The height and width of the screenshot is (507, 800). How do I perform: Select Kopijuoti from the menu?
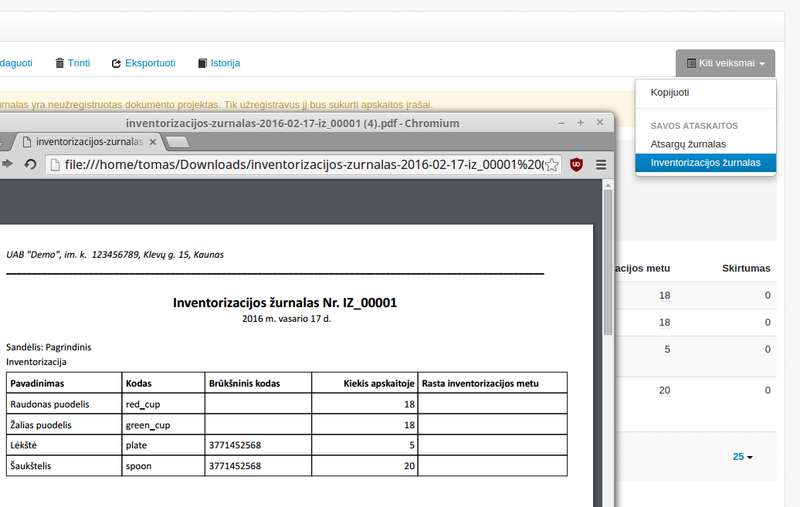[x=669, y=92]
